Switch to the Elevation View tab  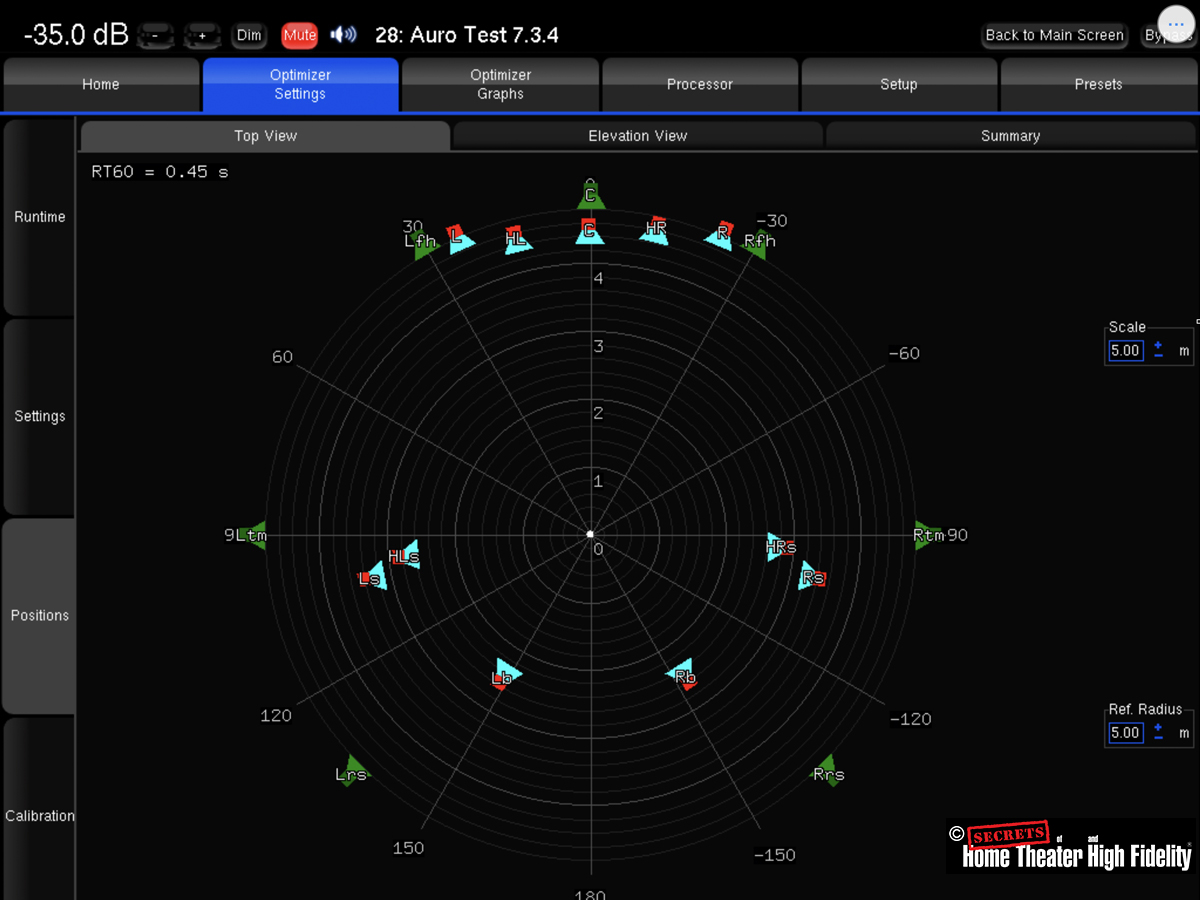coord(638,136)
